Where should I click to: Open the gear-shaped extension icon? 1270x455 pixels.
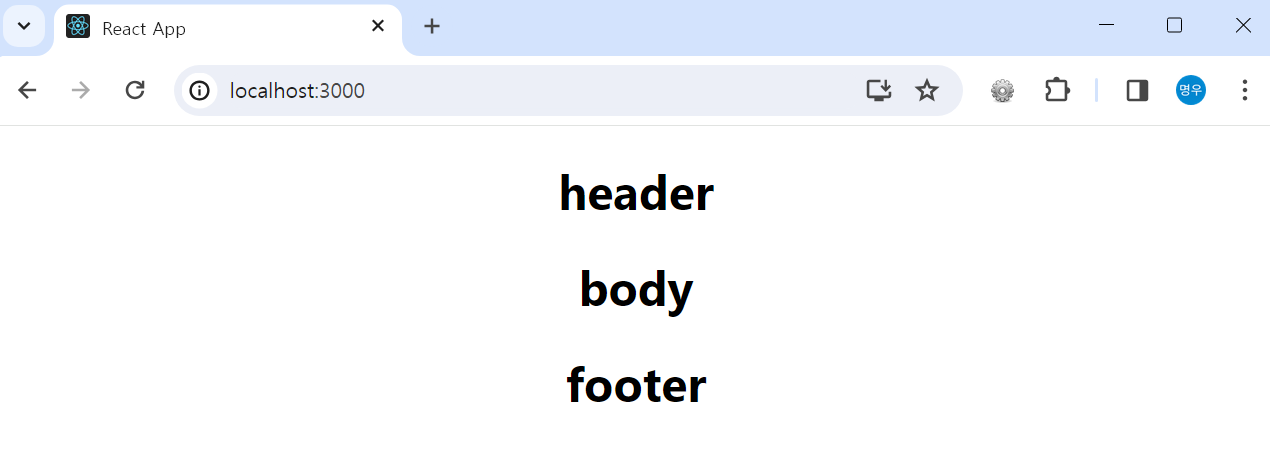1002,91
